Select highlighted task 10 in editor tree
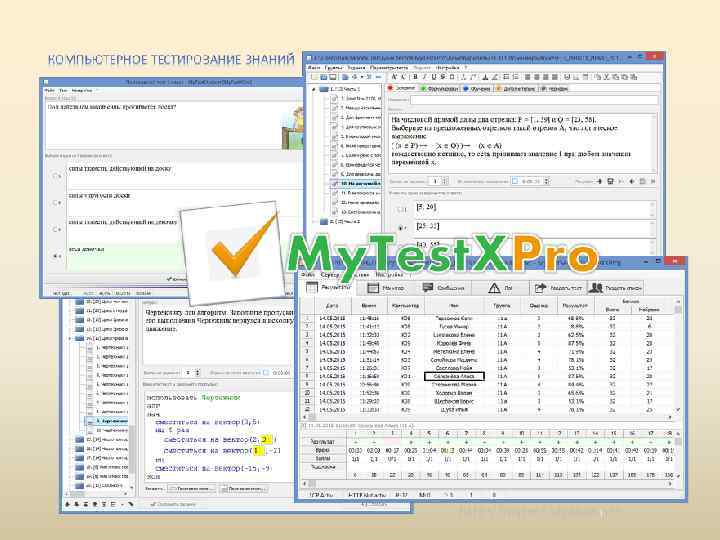 [x=357, y=183]
